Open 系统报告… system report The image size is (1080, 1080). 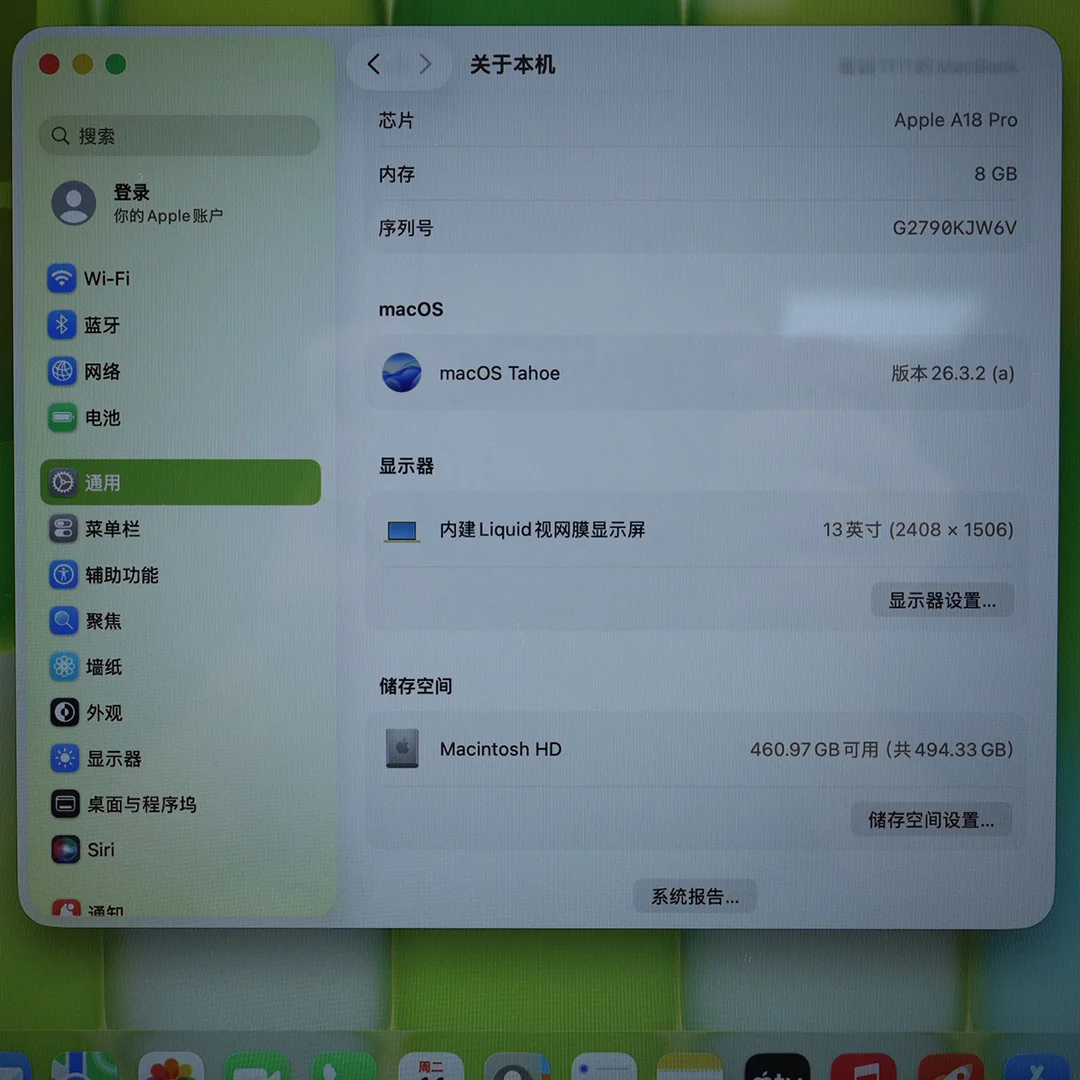click(x=695, y=896)
